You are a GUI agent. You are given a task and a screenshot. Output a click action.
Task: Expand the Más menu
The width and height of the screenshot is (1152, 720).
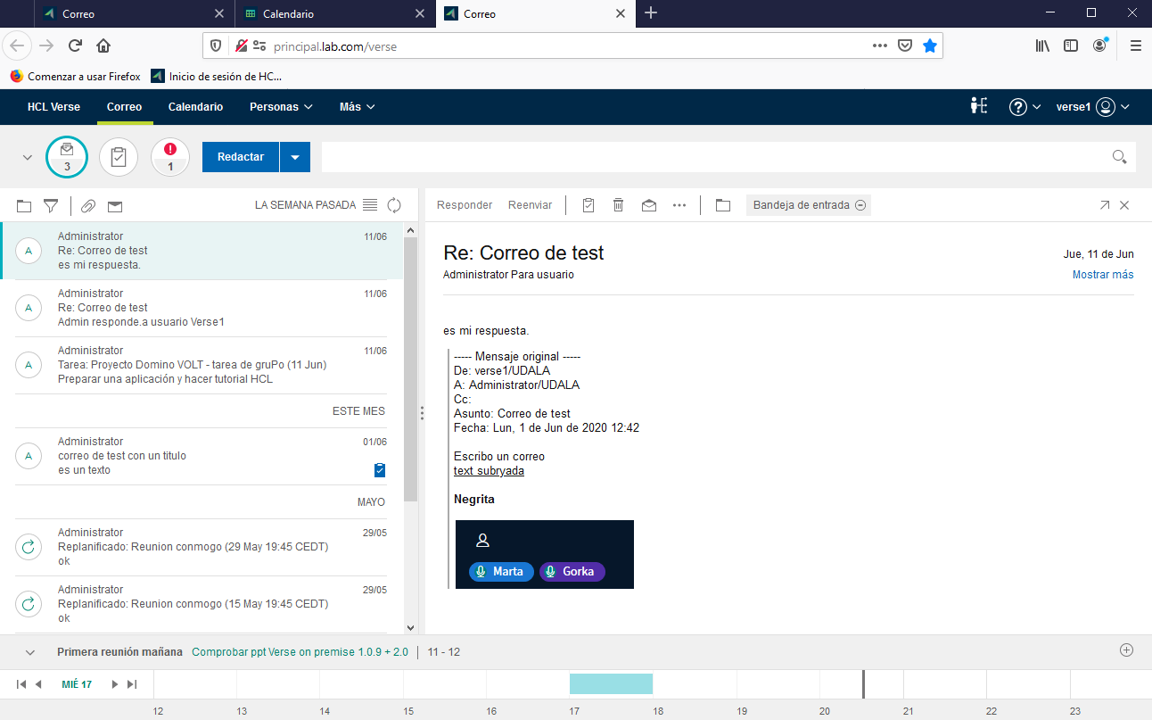pos(357,107)
